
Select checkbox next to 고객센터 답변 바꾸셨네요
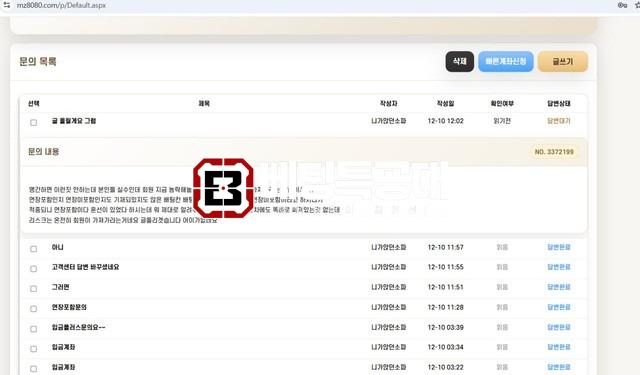pyautogui.click(x=33, y=268)
